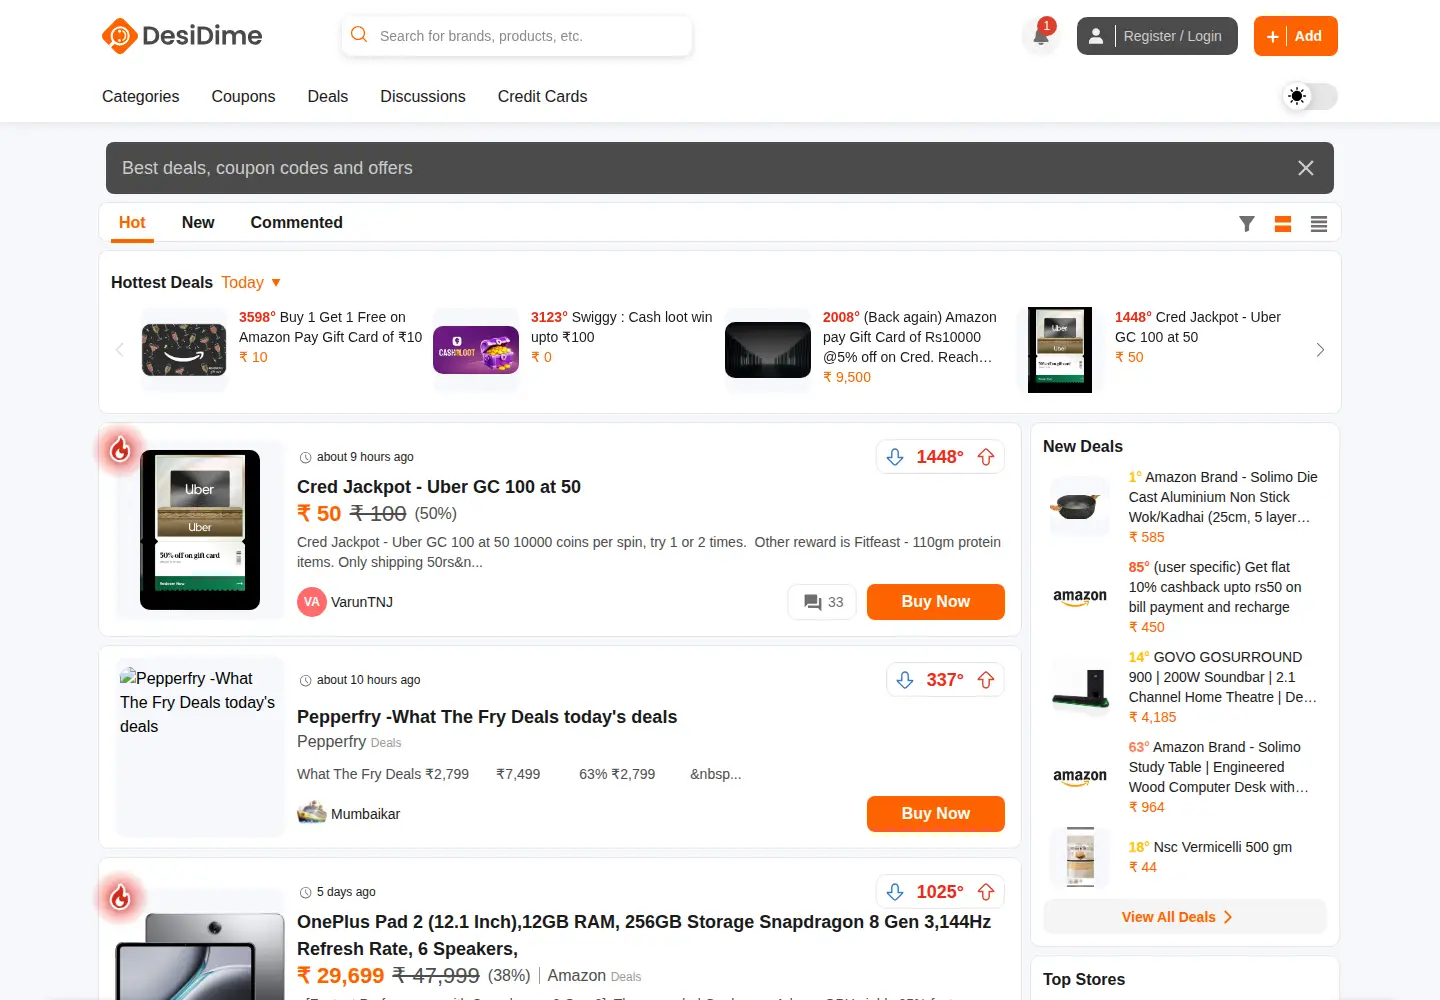Image resolution: width=1440 pixels, height=1000 pixels.
Task: Open the notifications bell
Action: [1041, 36]
